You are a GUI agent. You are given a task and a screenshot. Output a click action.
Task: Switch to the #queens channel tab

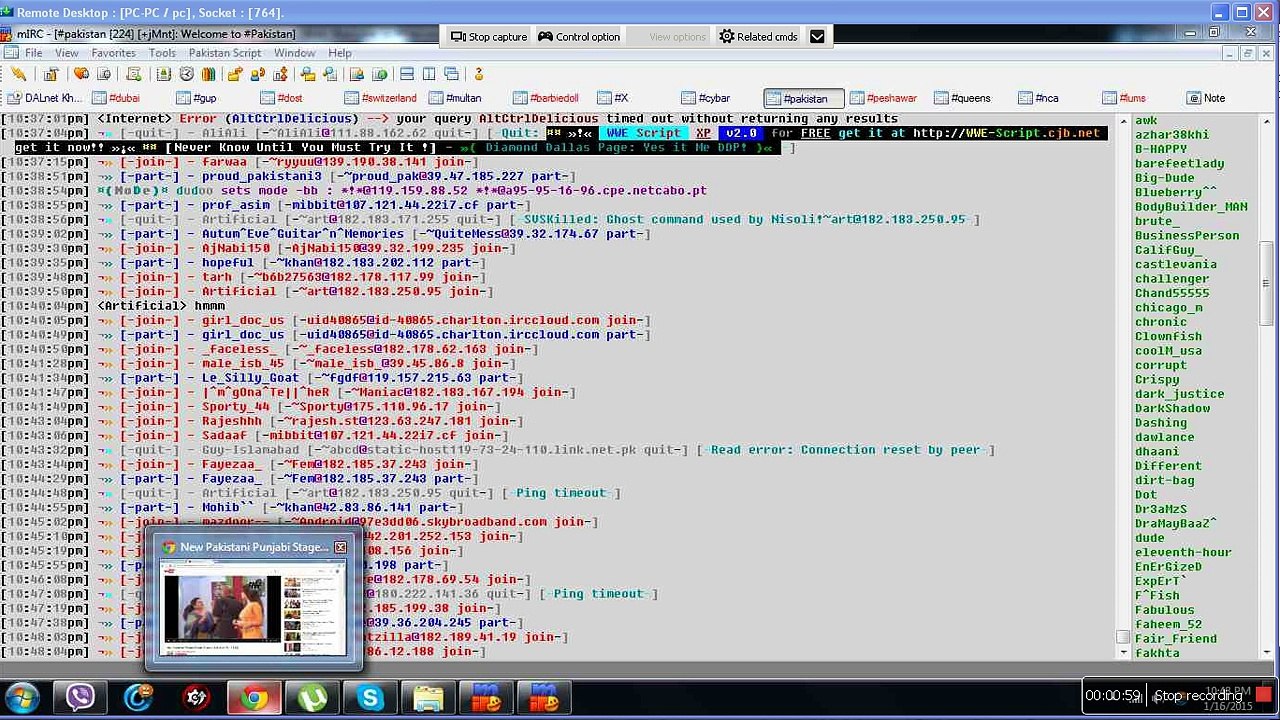click(962, 98)
